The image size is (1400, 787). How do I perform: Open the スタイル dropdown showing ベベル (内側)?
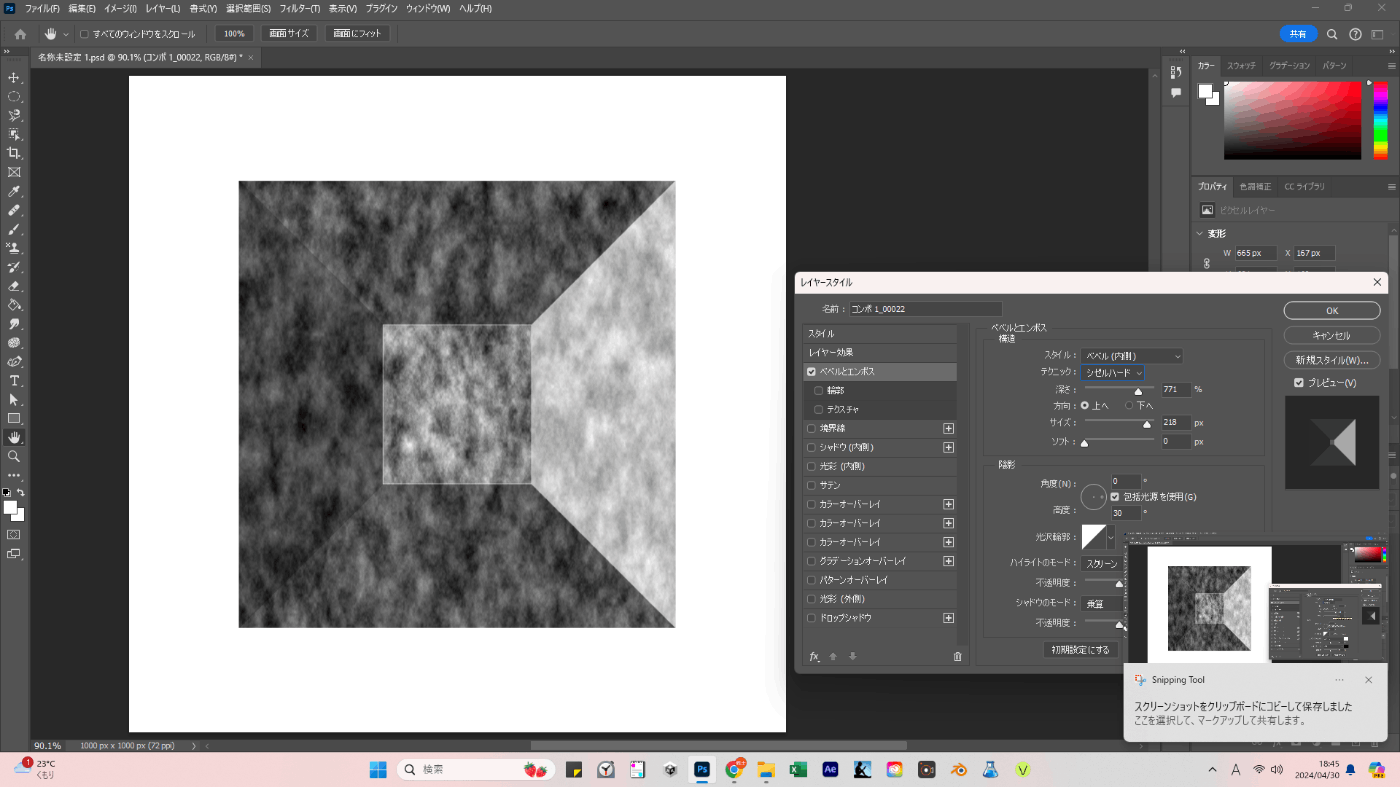click(1132, 355)
